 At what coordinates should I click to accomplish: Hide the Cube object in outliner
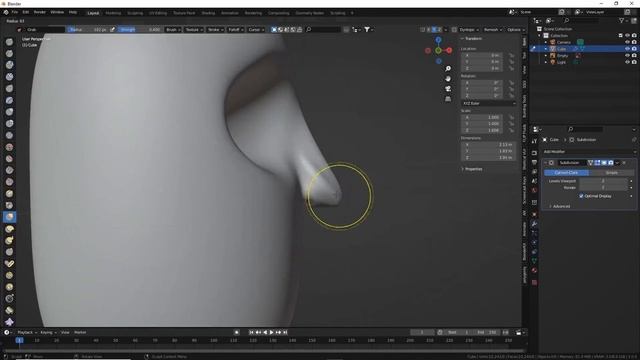(x=627, y=49)
